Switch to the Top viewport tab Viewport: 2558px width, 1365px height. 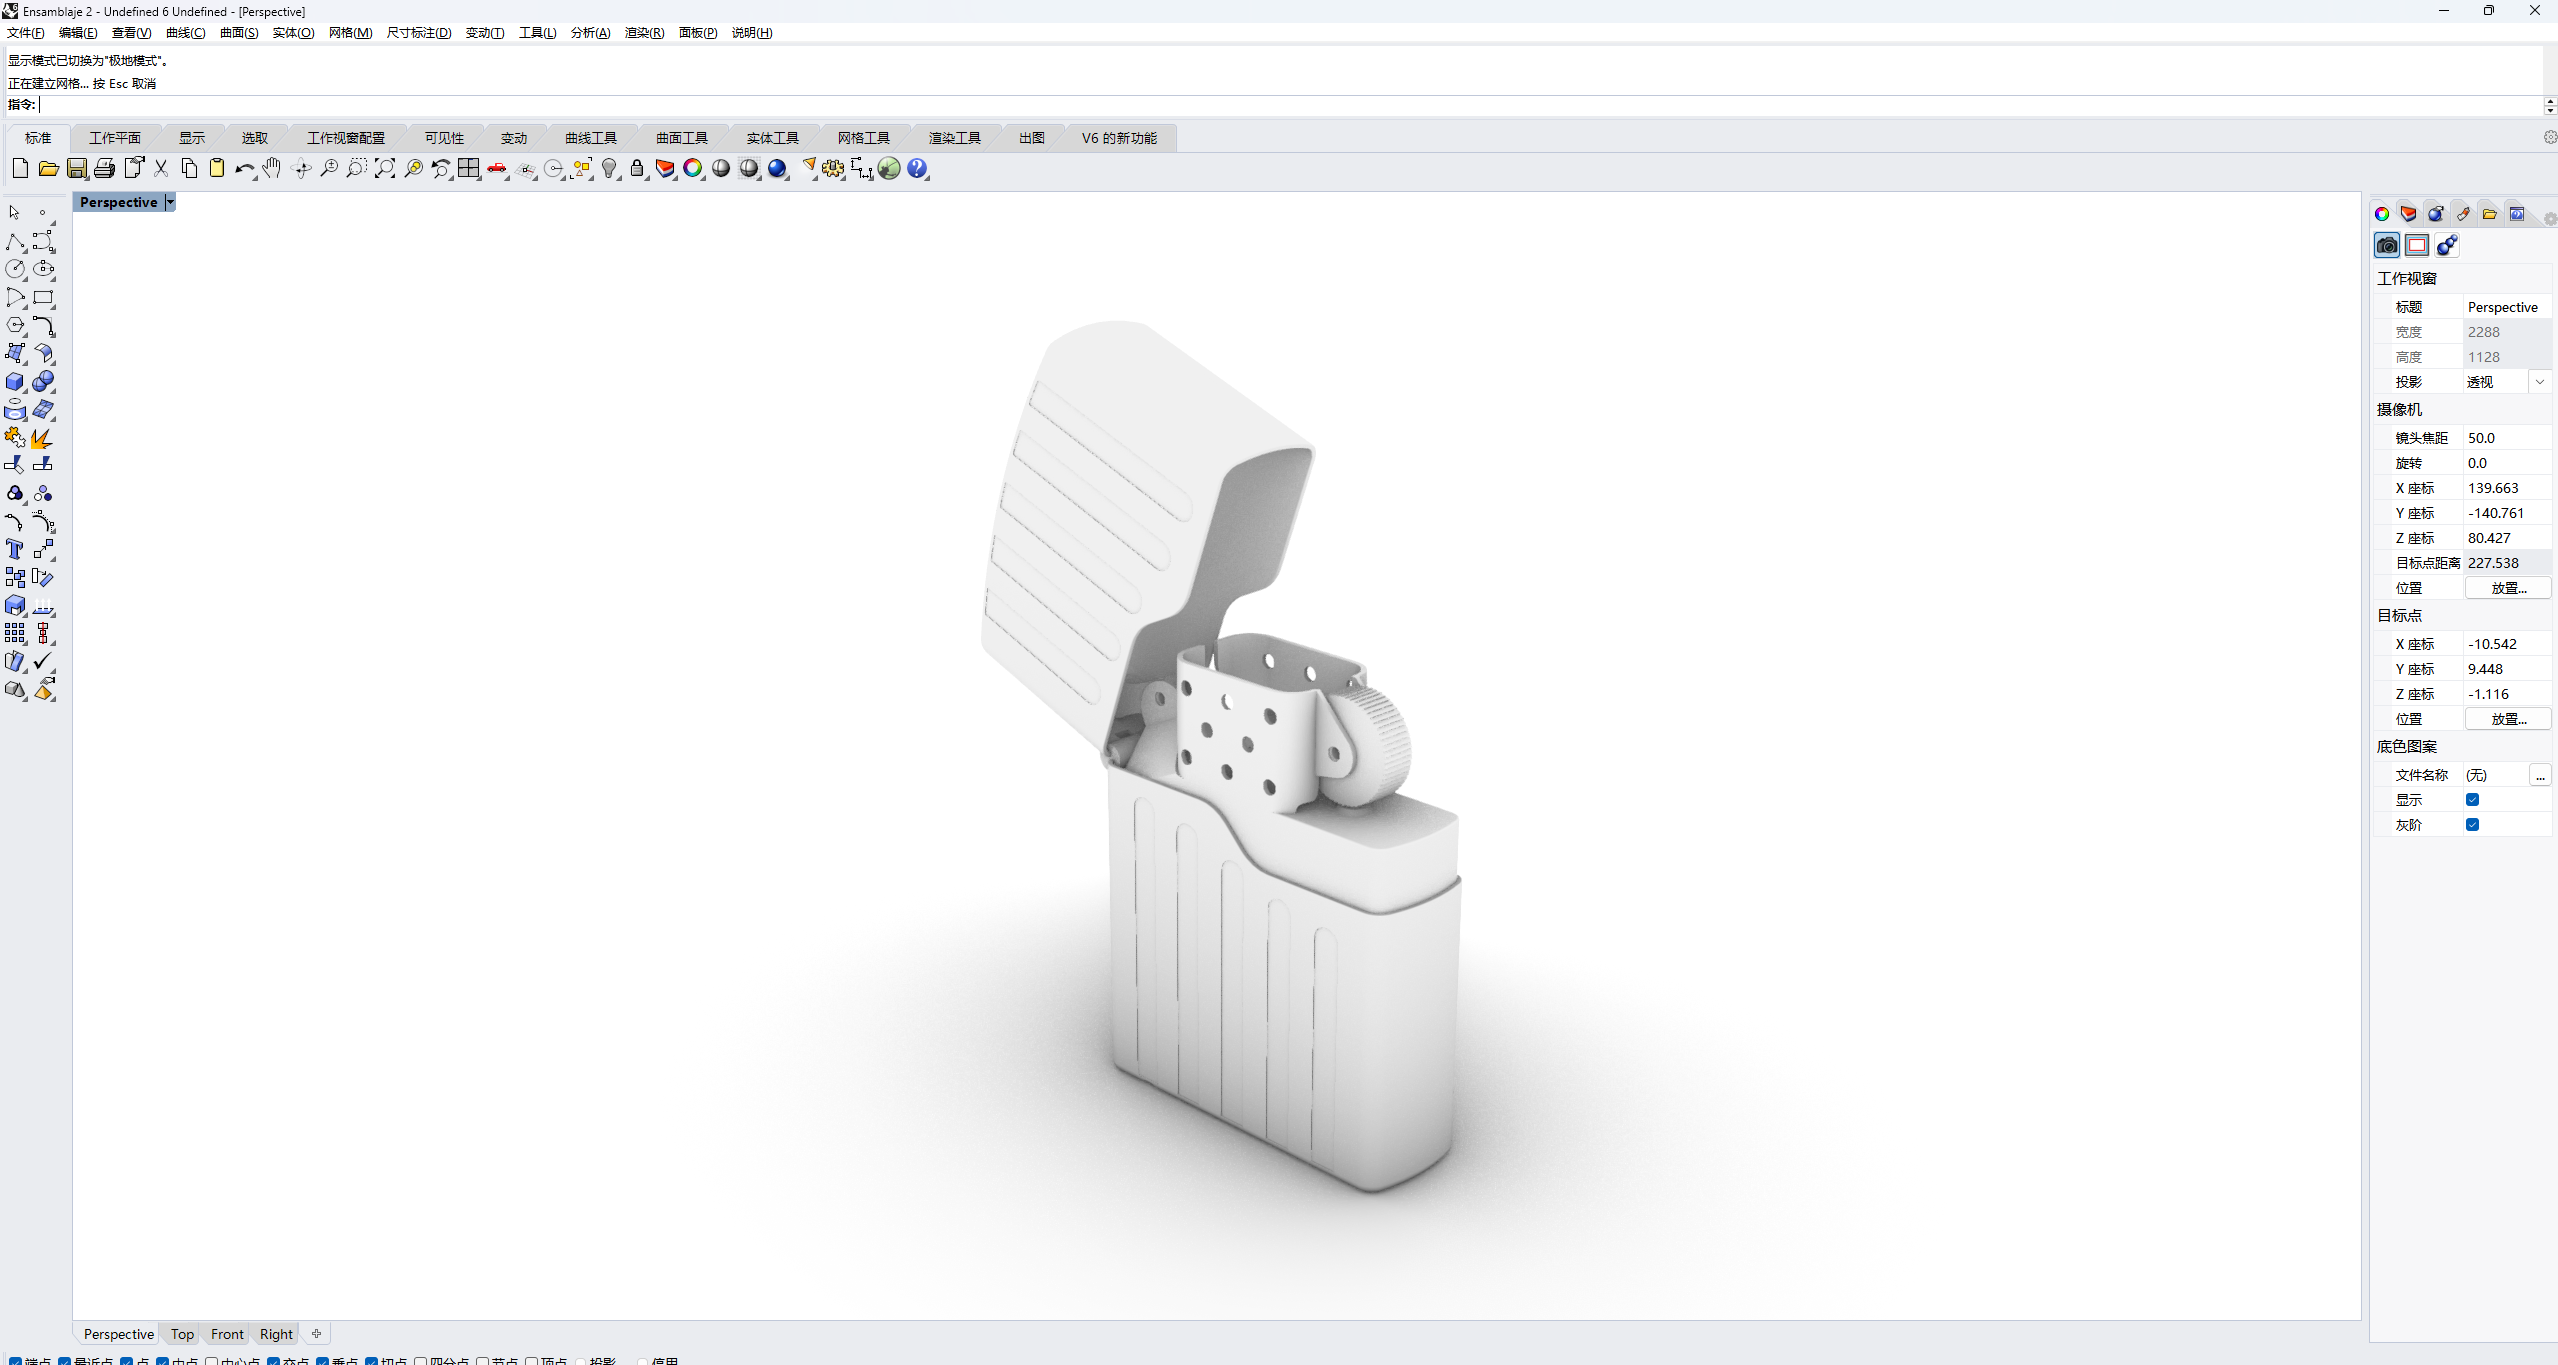click(182, 1334)
